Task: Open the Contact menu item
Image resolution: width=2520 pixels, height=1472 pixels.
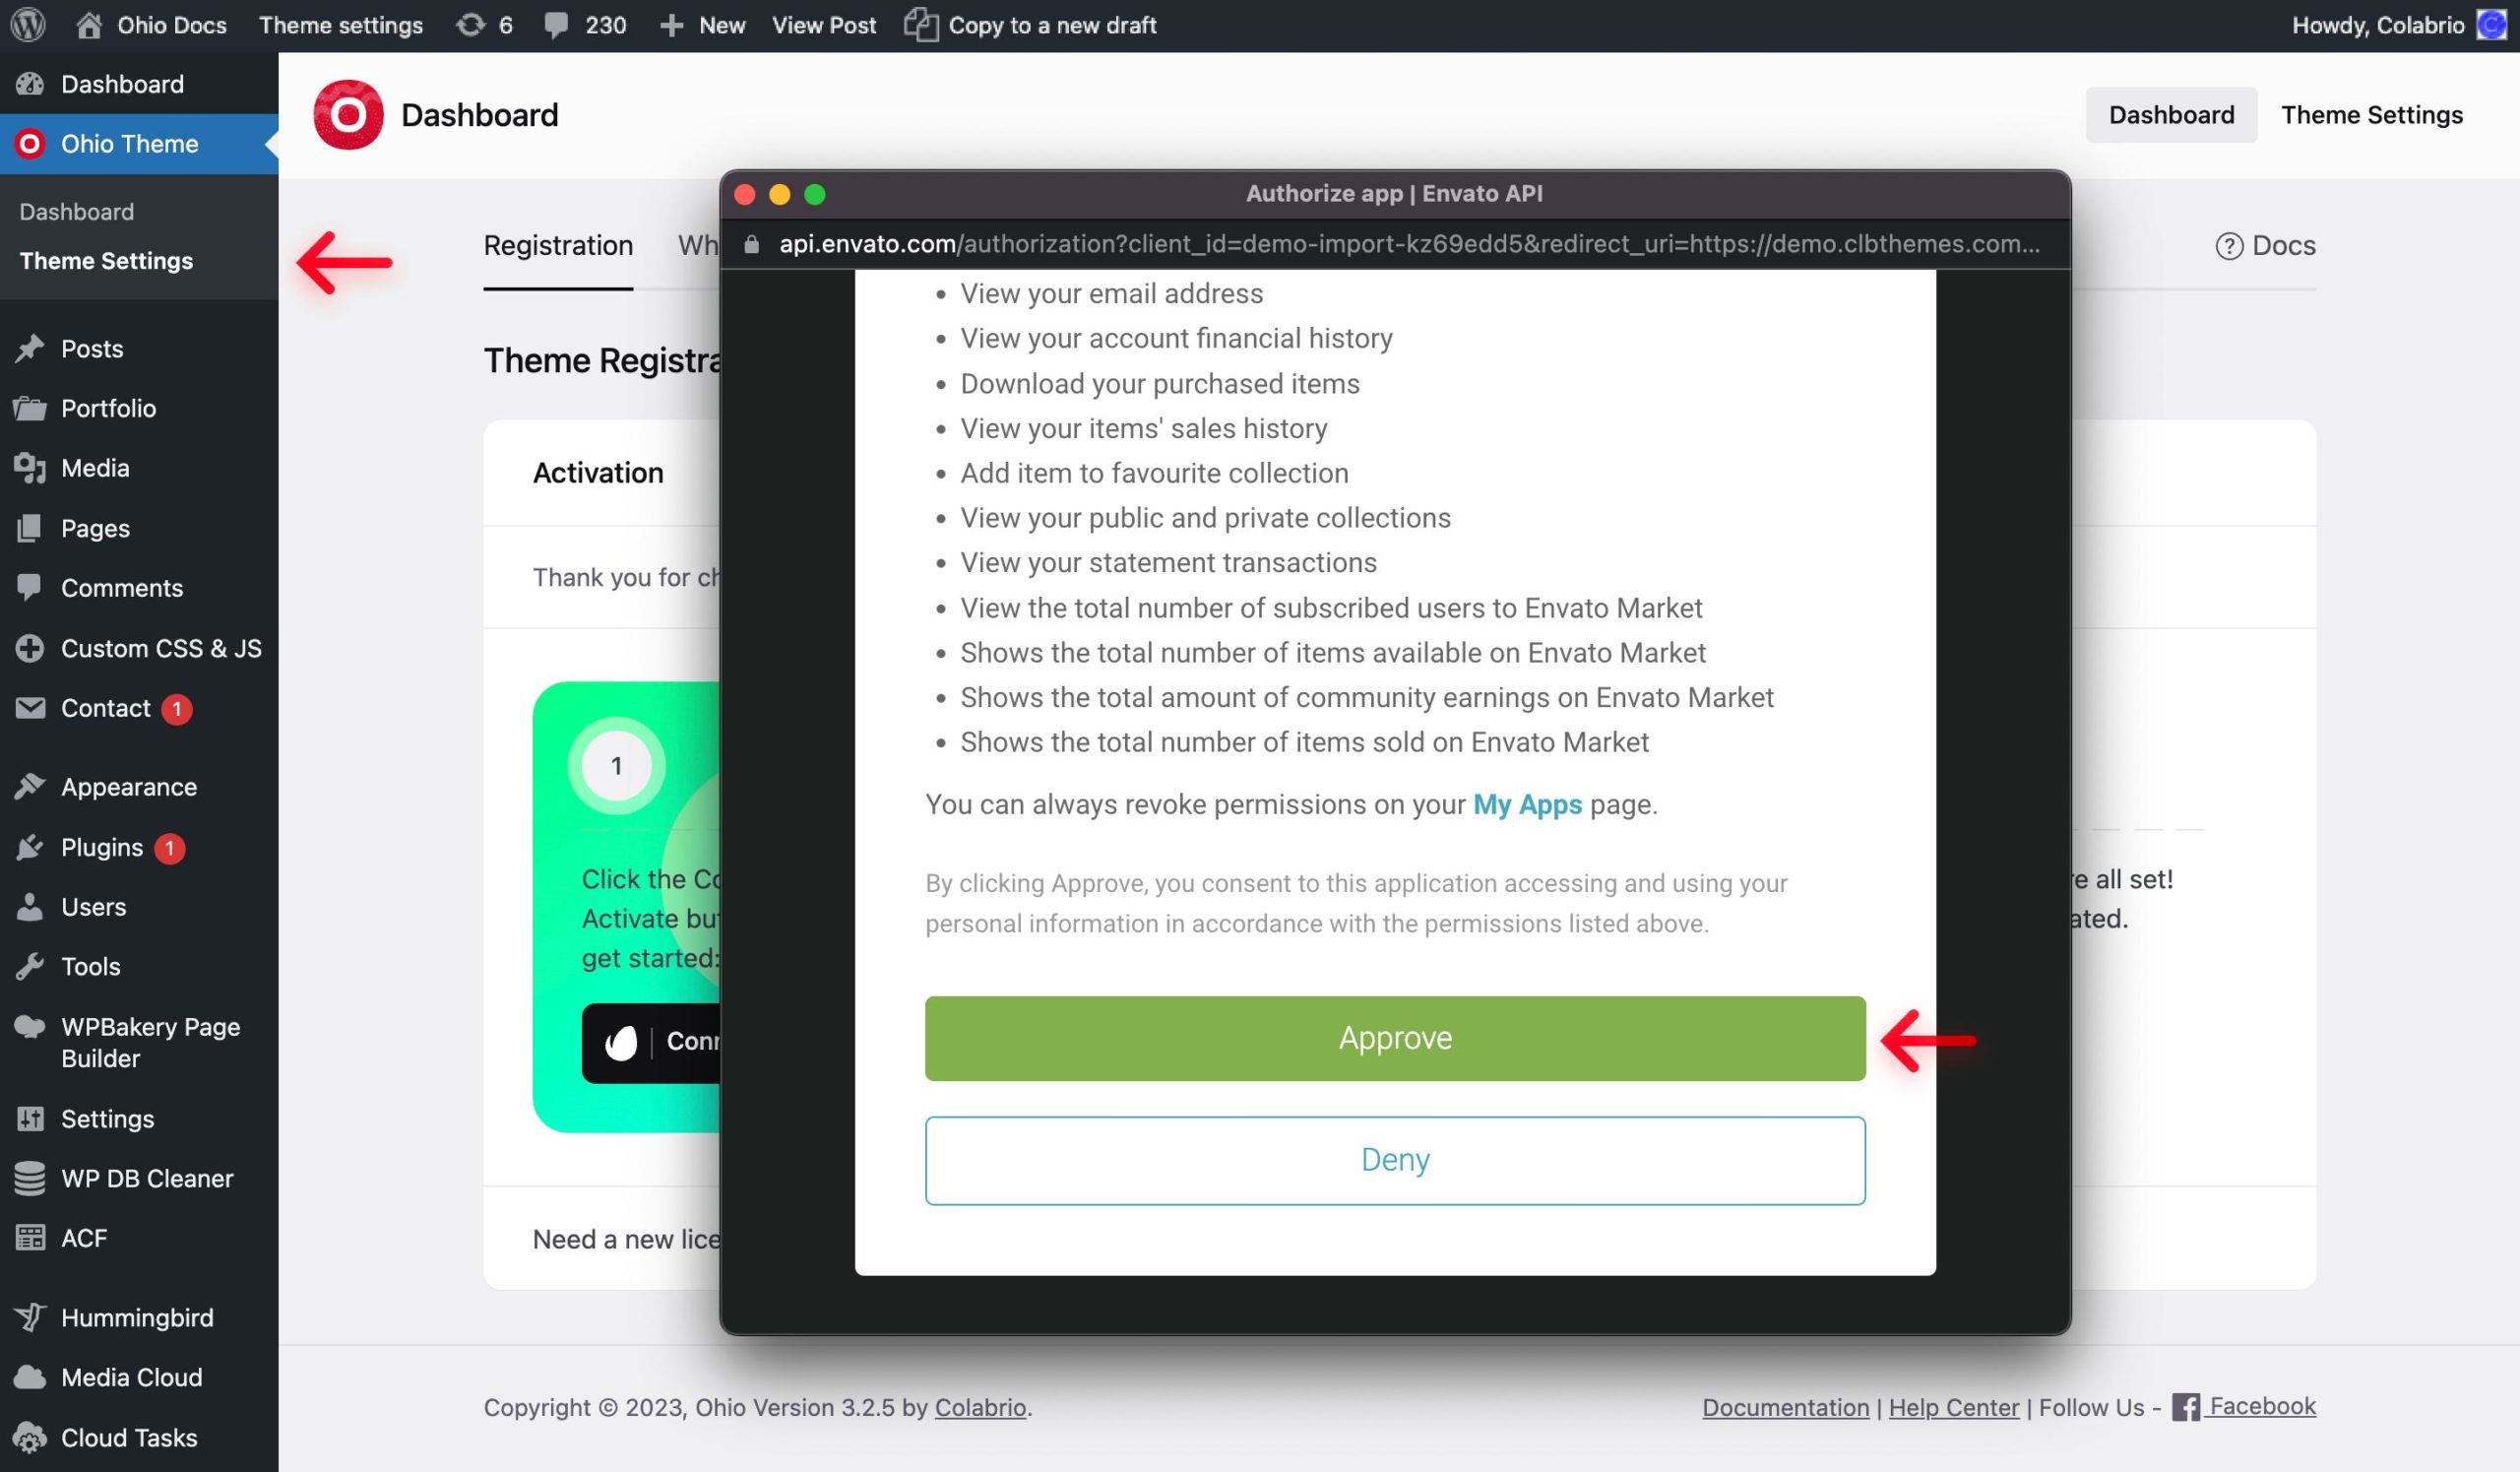Action: pos(139,708)
